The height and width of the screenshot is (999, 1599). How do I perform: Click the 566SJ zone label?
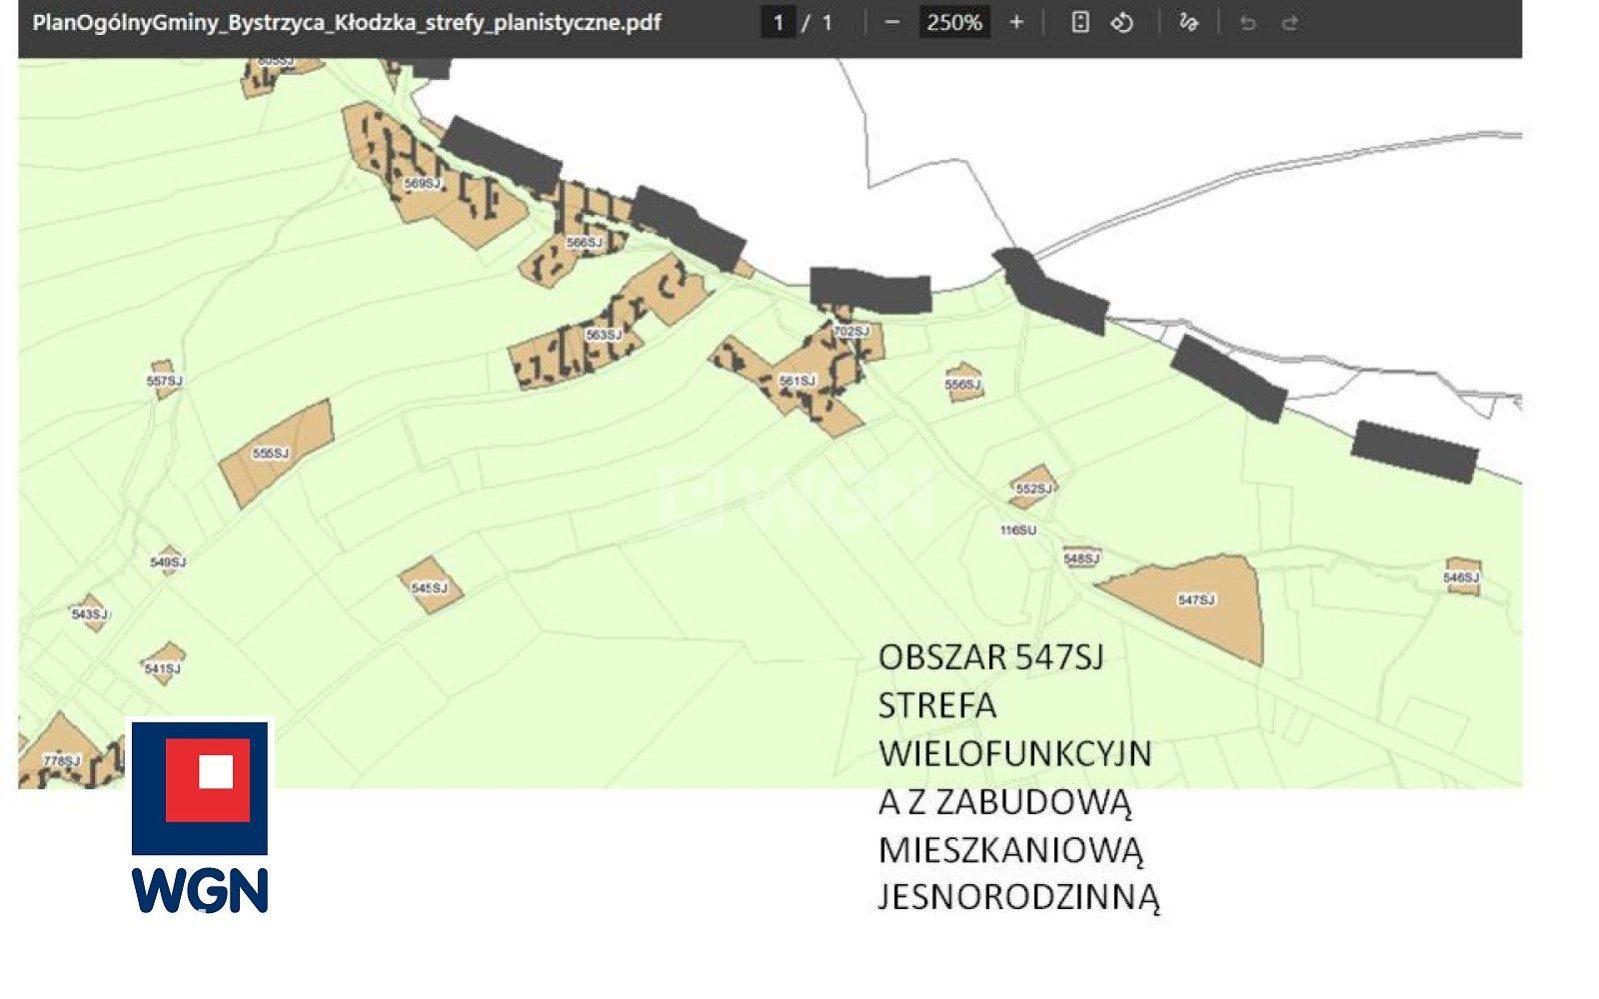click(584, 243)
